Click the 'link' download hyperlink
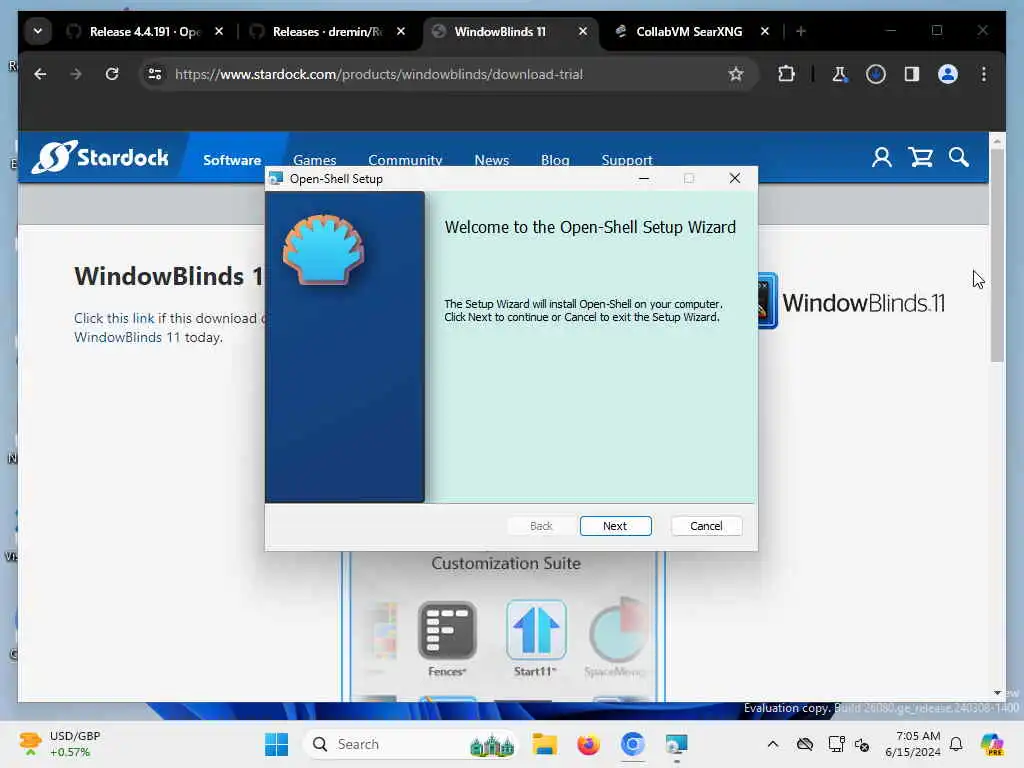The height and width of the screenshot is (768, 1024). [x=143, y=318]
